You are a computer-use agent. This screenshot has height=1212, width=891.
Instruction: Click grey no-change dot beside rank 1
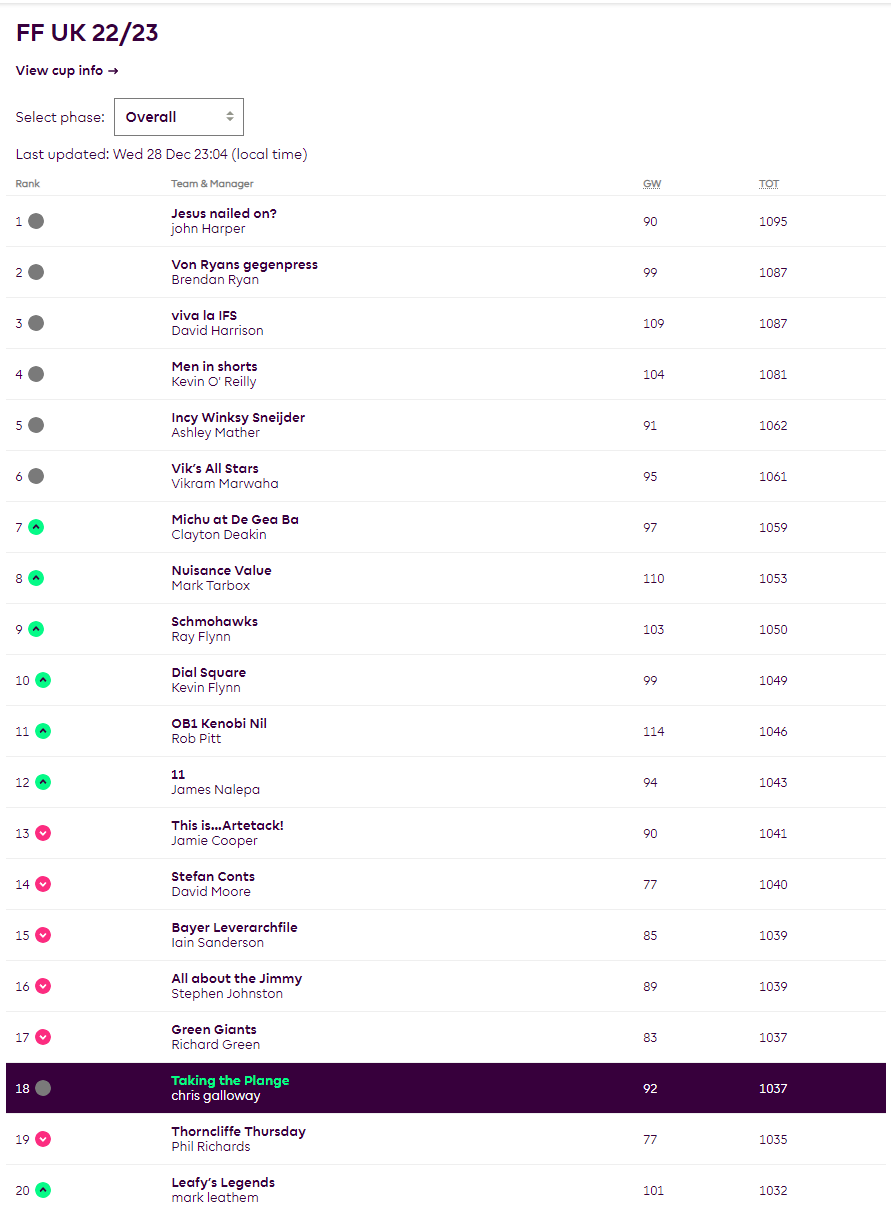click(36, 221)
